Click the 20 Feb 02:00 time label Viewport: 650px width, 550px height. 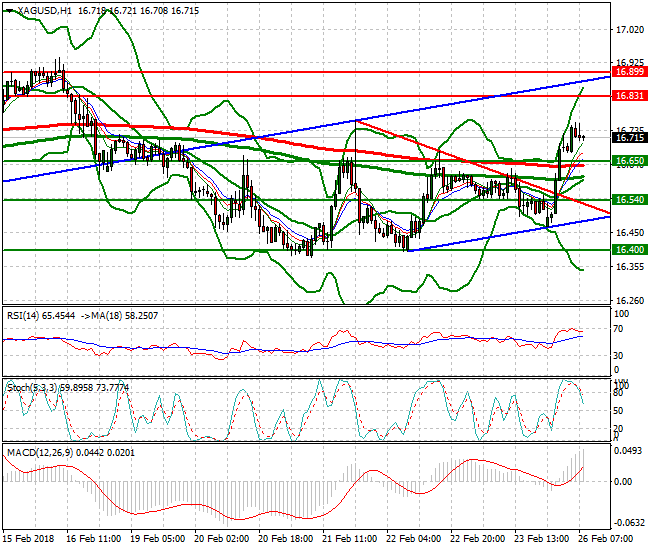(x=222, y=539)
